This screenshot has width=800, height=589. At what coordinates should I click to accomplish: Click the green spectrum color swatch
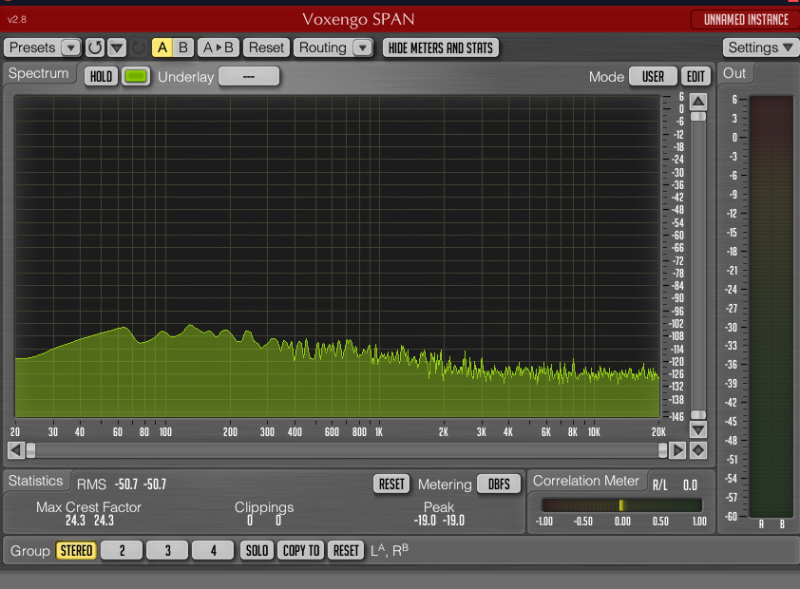[x=136, y=77]
